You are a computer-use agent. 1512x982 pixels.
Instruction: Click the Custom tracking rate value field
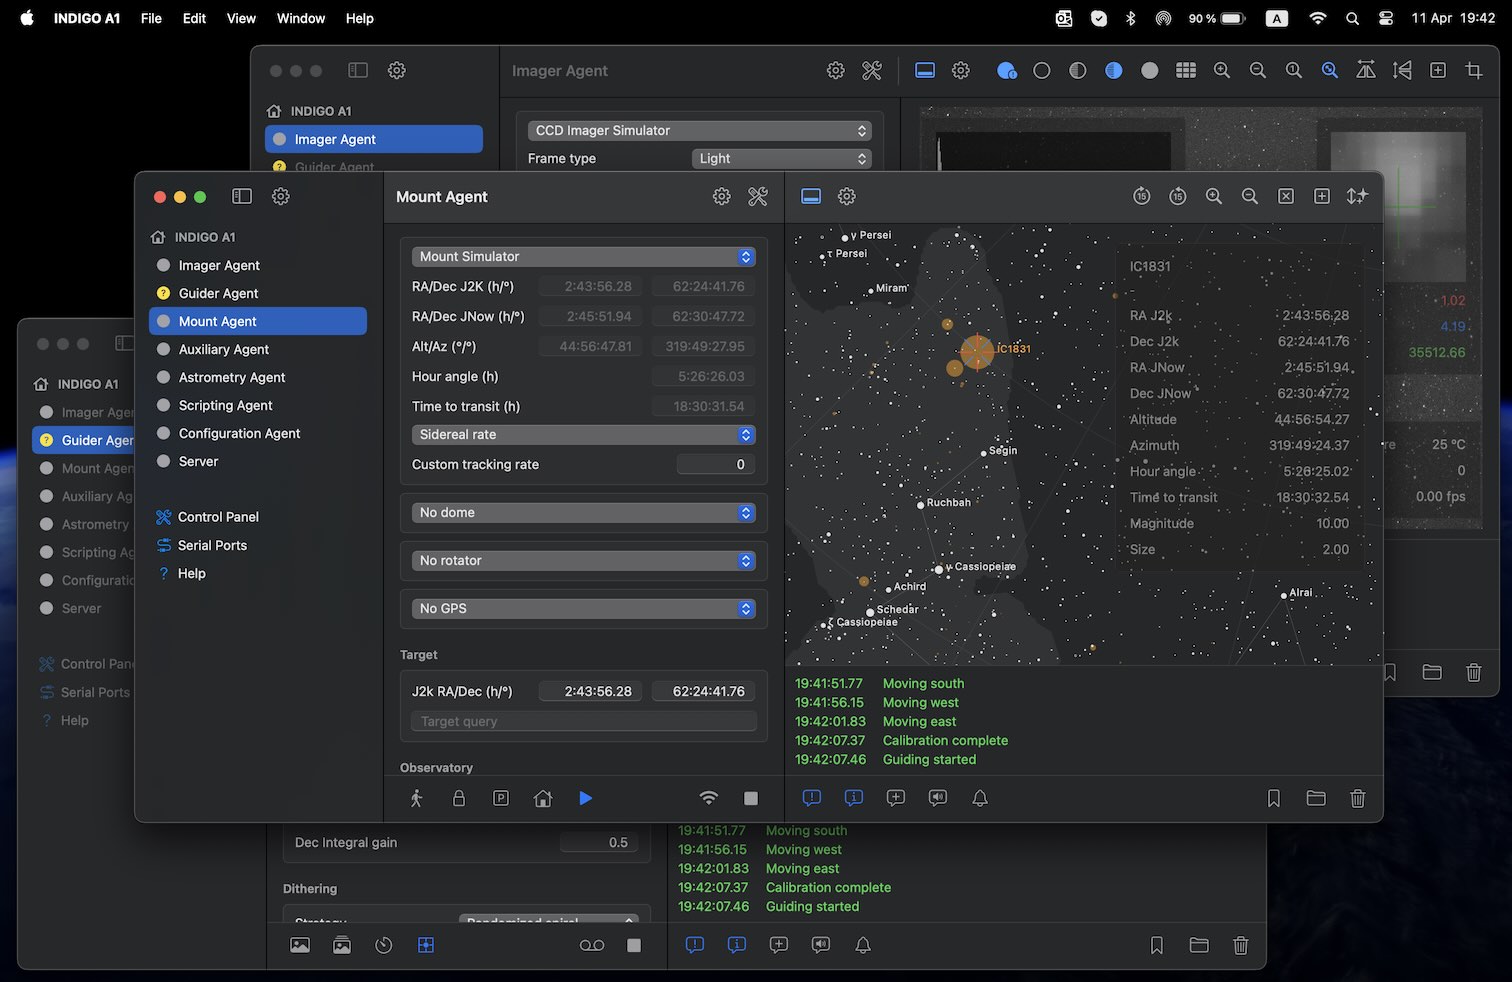[716, 464]
